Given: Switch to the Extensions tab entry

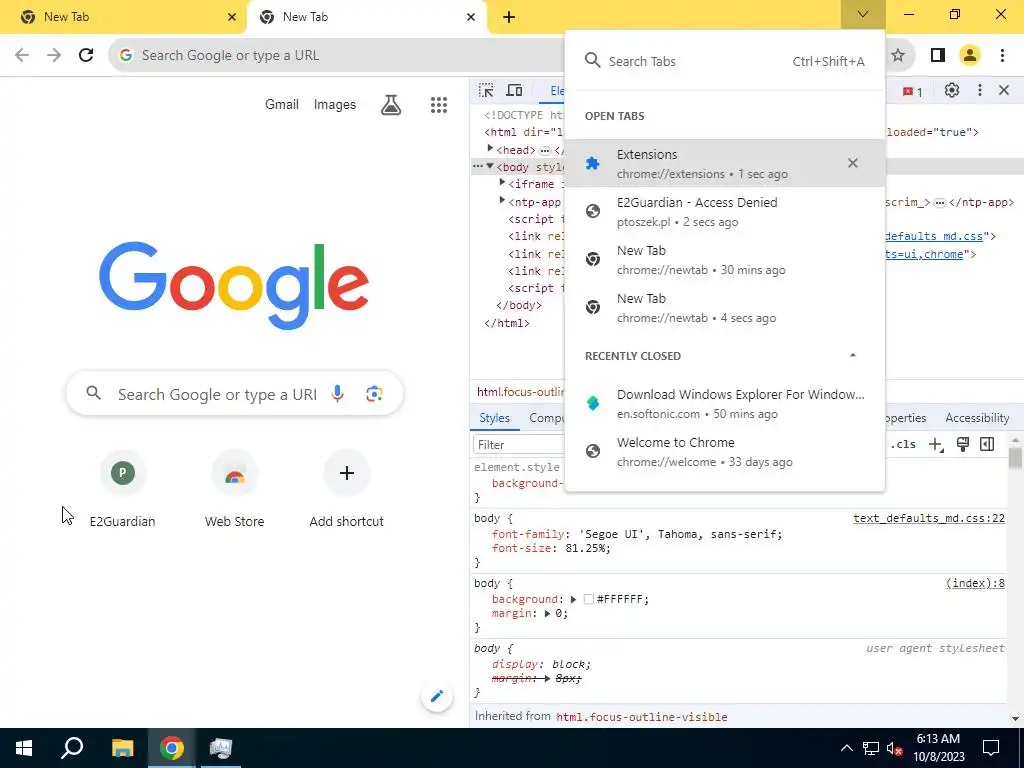Looking at the screenshot, I should (x=724, y=163).
